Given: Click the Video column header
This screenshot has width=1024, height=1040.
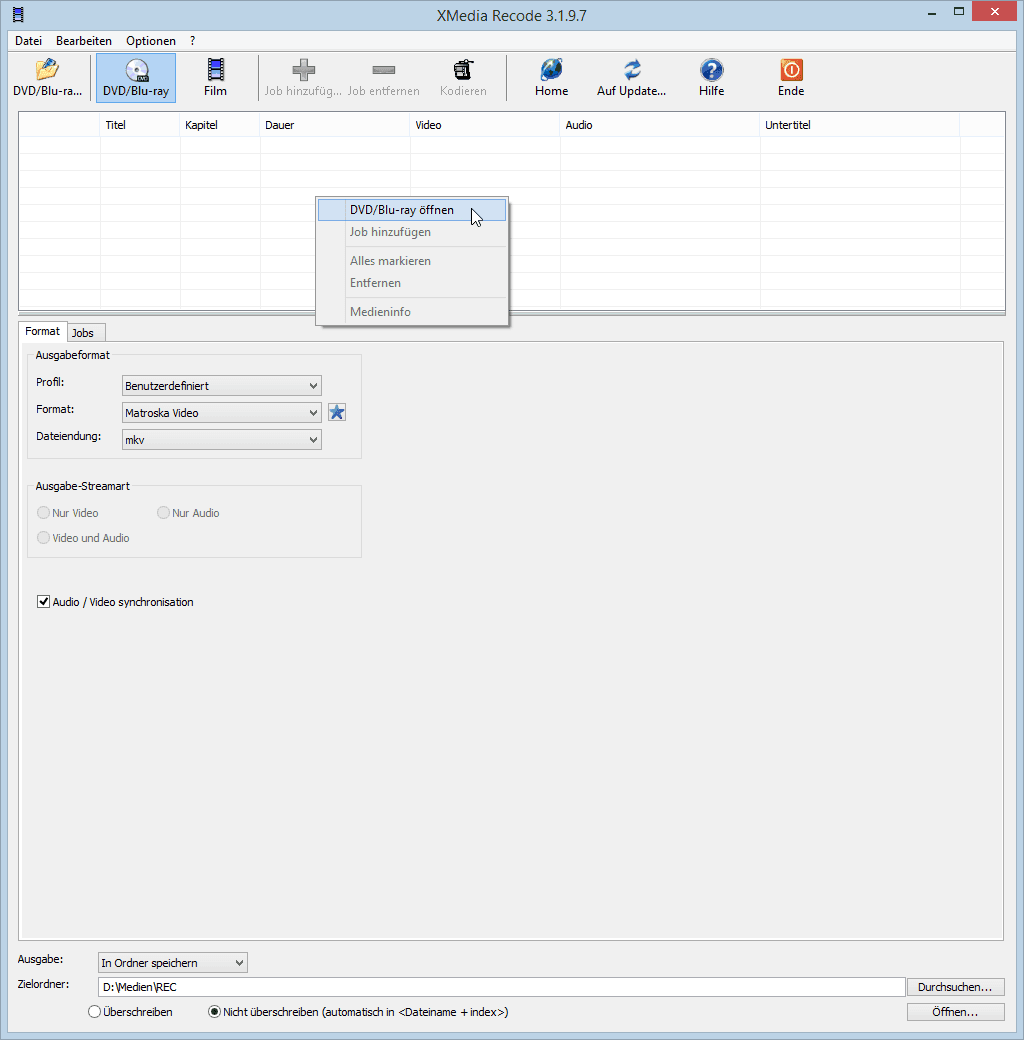Looking at the screenshot, I should 485,125.
